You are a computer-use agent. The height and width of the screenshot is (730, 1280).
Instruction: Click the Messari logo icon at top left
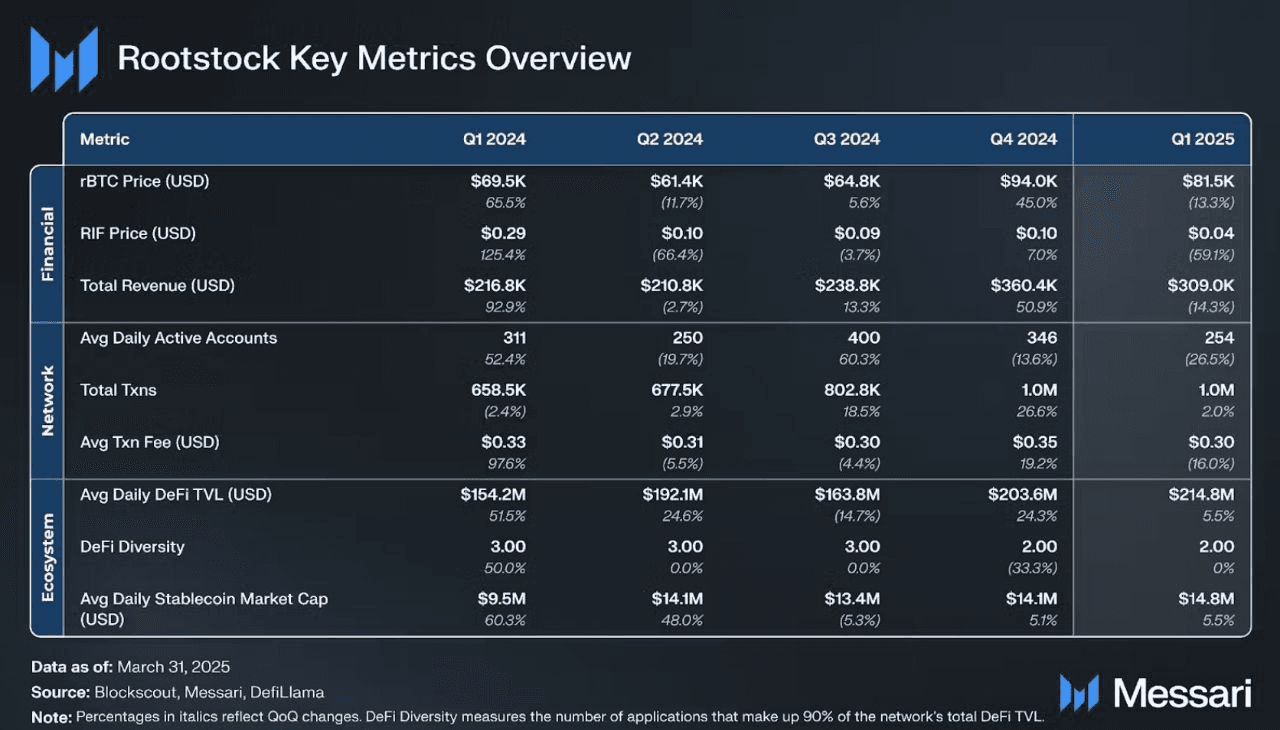point(64,59)
